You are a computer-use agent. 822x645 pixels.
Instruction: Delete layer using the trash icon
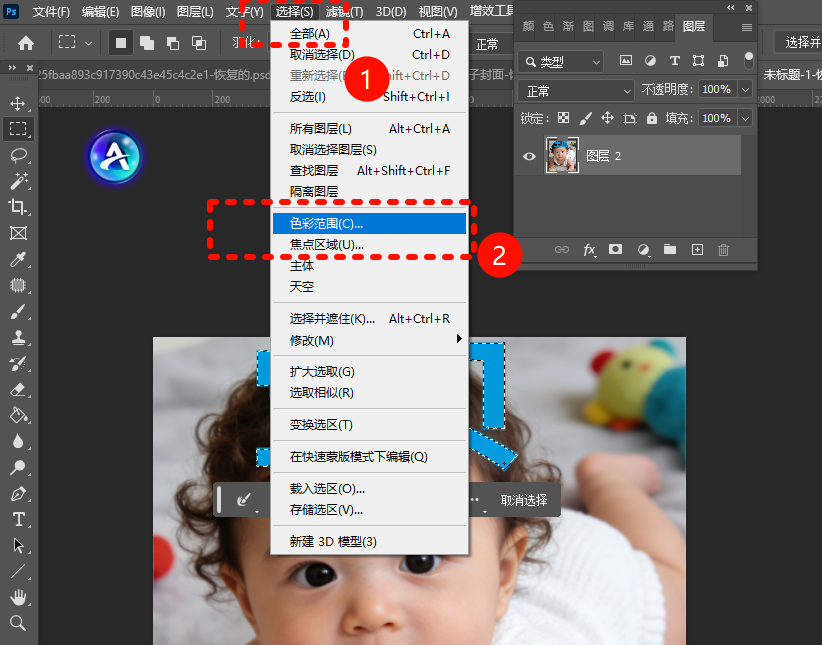point(724,249)
